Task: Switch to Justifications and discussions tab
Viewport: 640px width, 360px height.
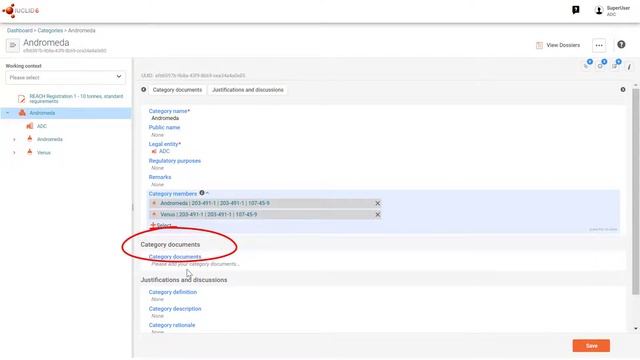Action: tap(248, 90)
